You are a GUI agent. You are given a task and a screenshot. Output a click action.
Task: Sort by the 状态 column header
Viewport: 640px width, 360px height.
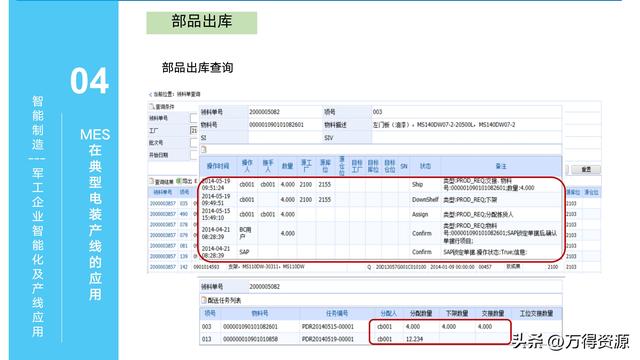pos(425,166)
